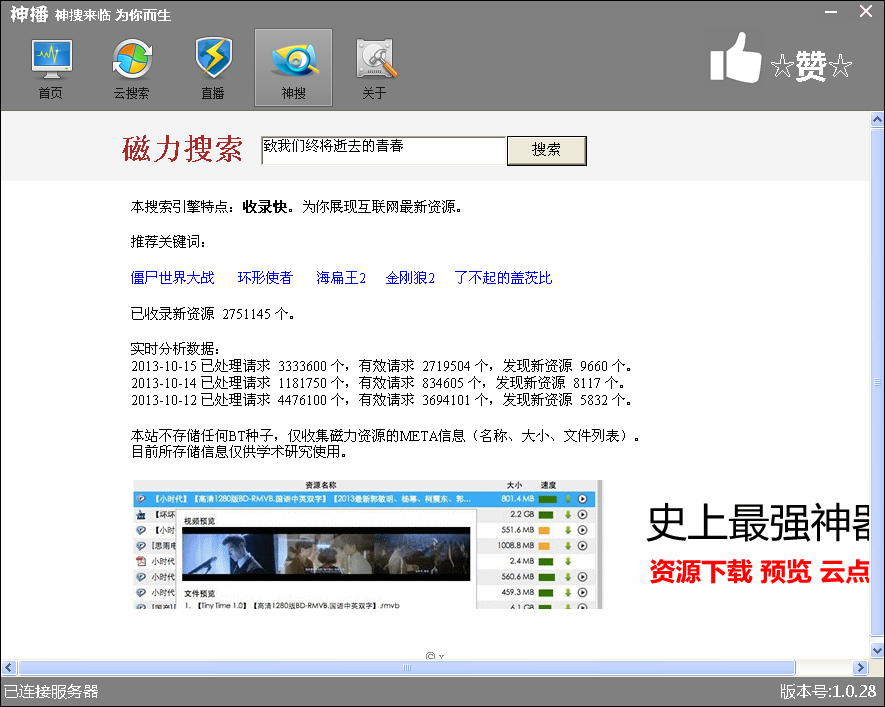Open the 环形使者 keyword link
Viewport: 885px width, 707px height.
coord(265,278)
